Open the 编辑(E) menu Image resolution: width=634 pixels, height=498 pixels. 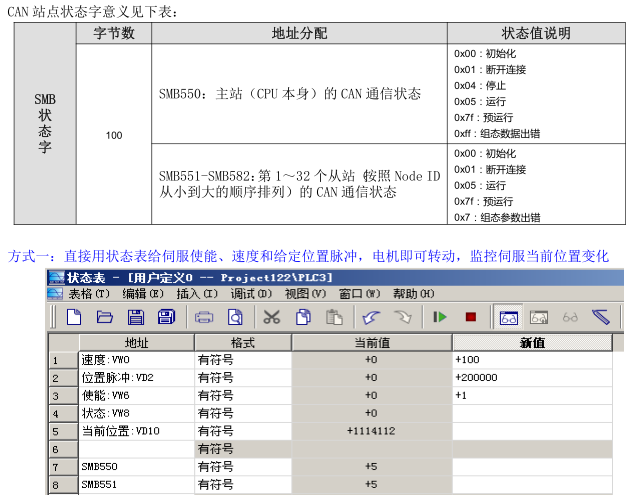click(143, 294)
